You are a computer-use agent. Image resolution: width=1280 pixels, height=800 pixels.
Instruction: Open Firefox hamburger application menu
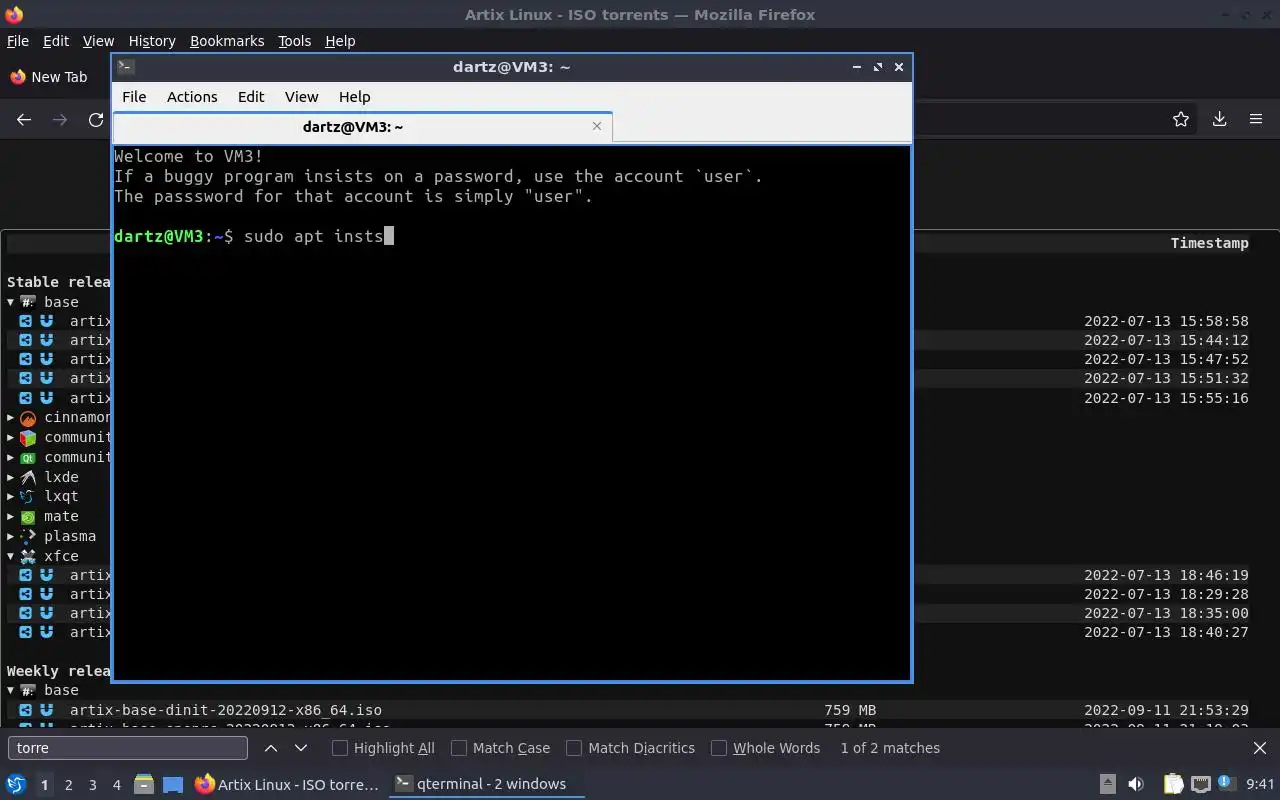1256,119
